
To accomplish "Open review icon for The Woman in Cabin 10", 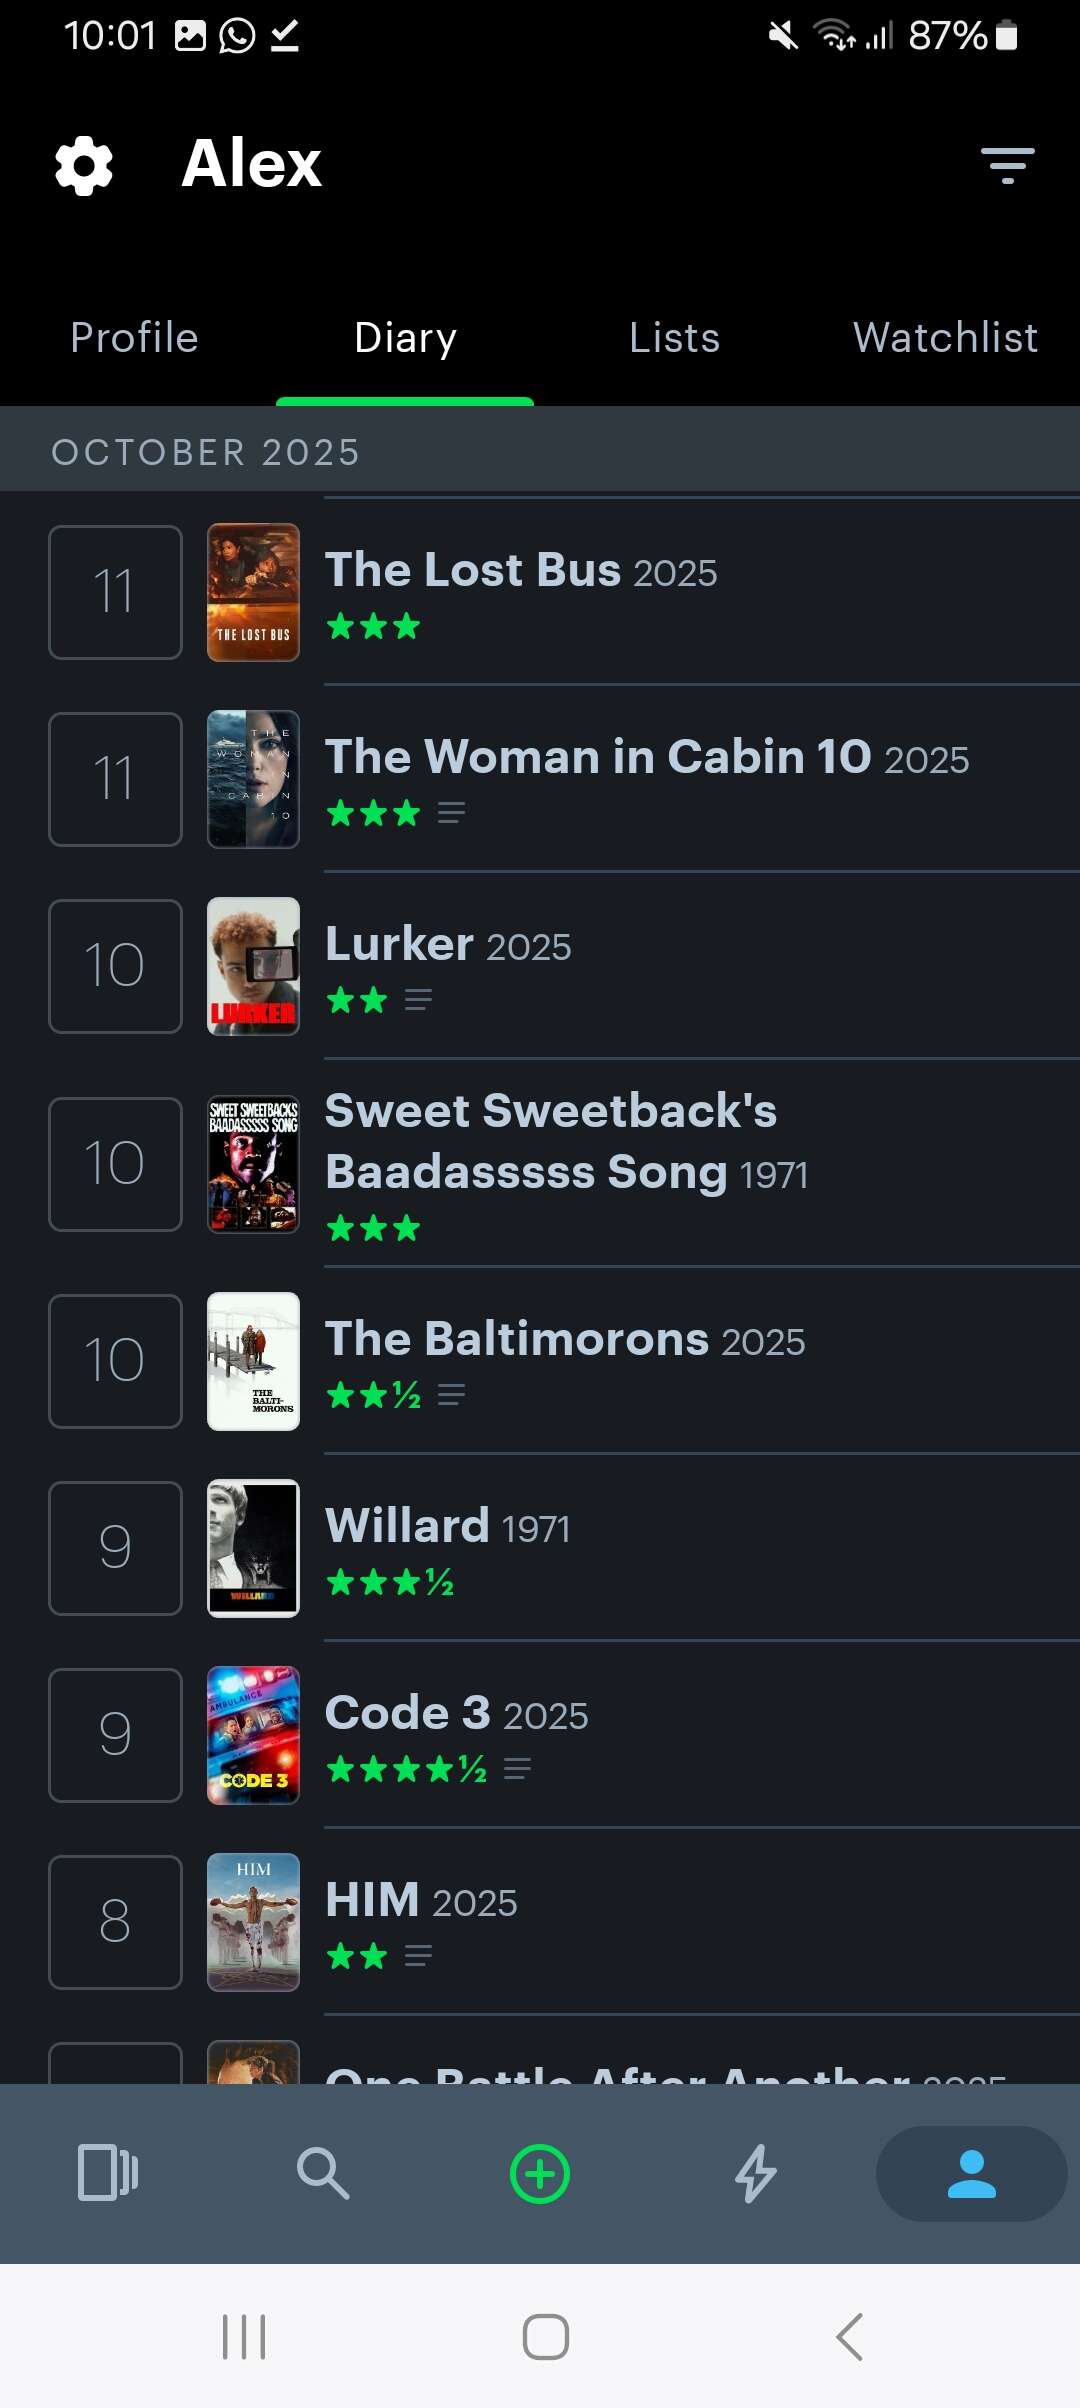I will pyautogui.click(x=452, y=813).
